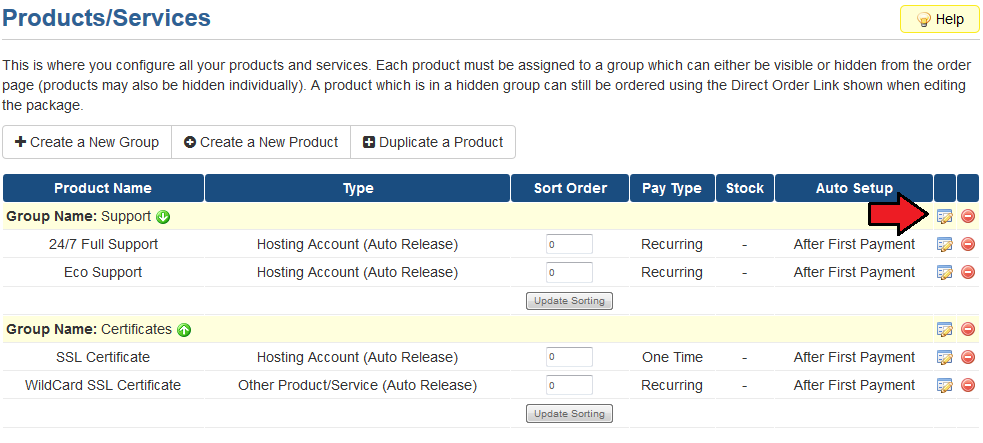Focus sort order field for WildCard SSL Certificate
Screen dimensions: 983x443
pyautogui.click(x=569, y=385)
